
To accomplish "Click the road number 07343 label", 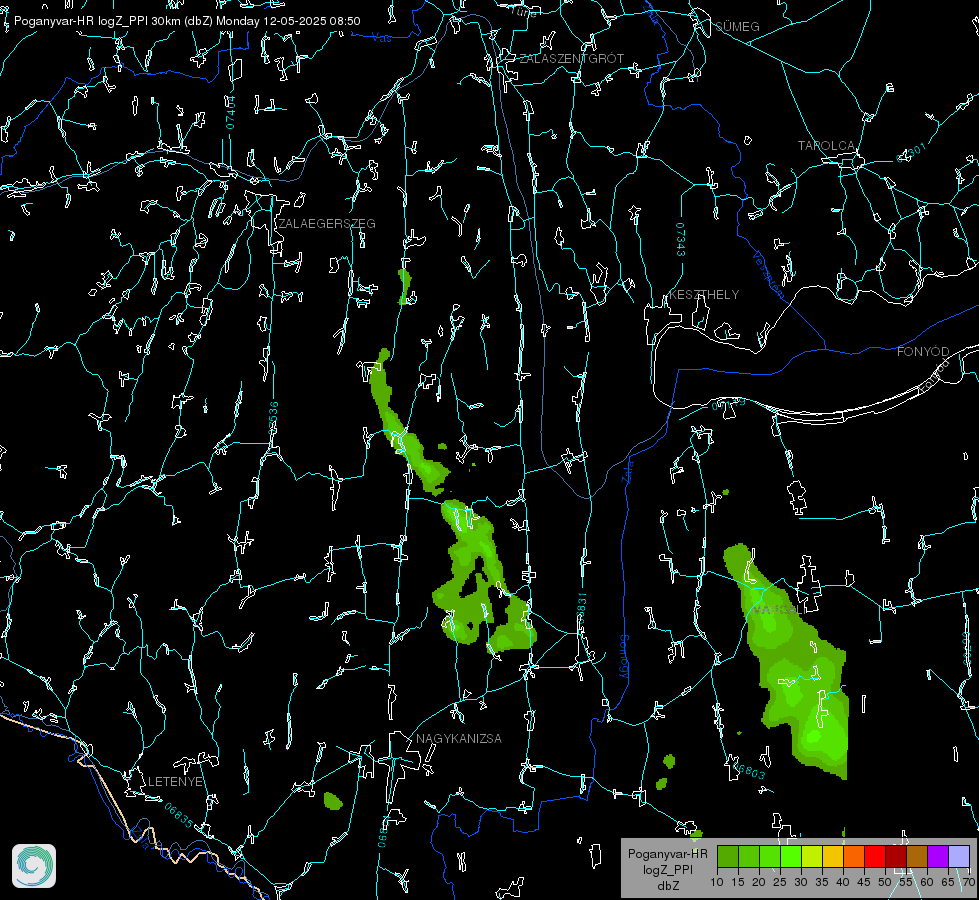I will click(681, 240).
